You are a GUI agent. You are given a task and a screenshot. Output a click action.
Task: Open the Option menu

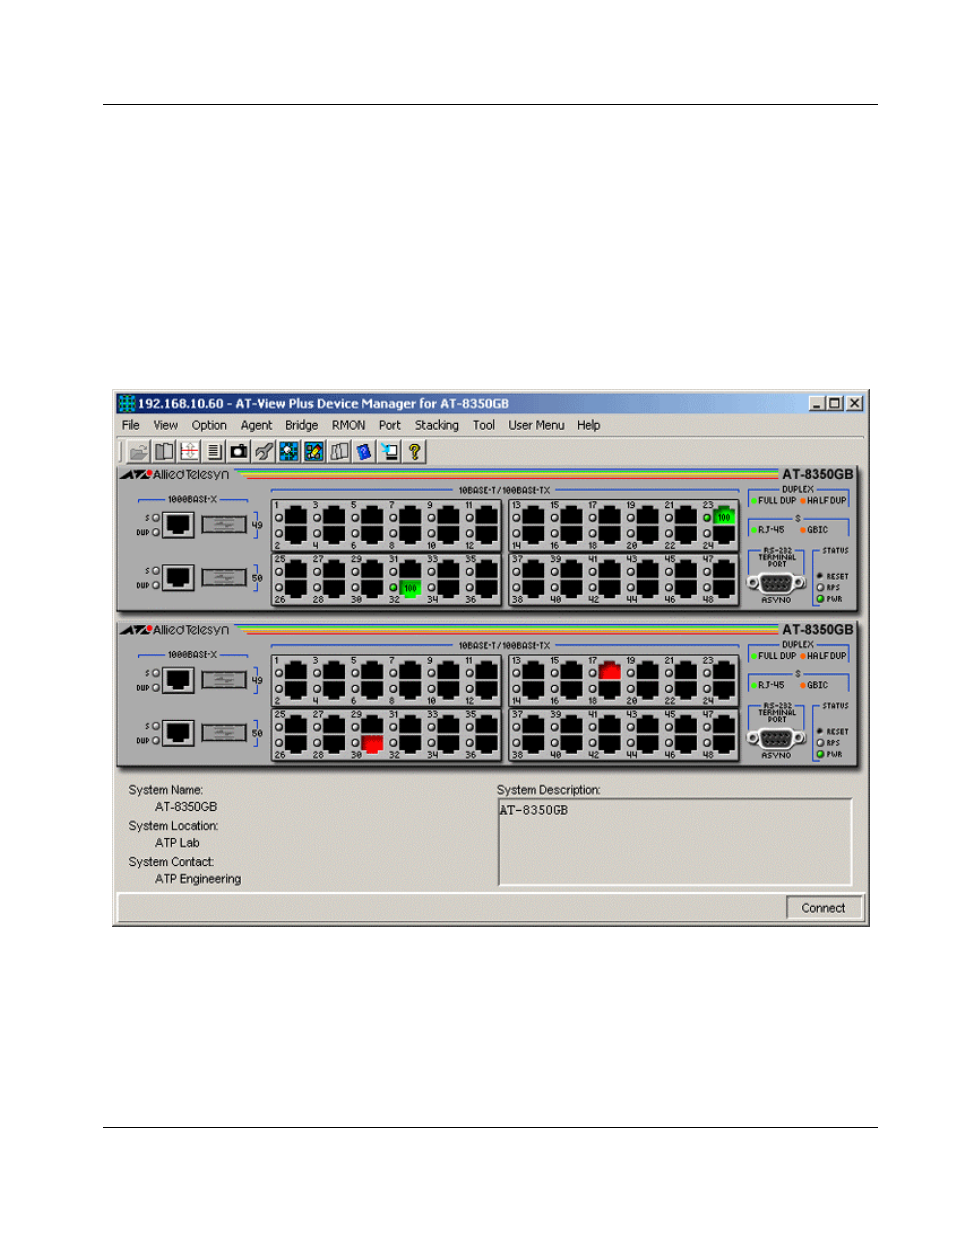[209, 425]
